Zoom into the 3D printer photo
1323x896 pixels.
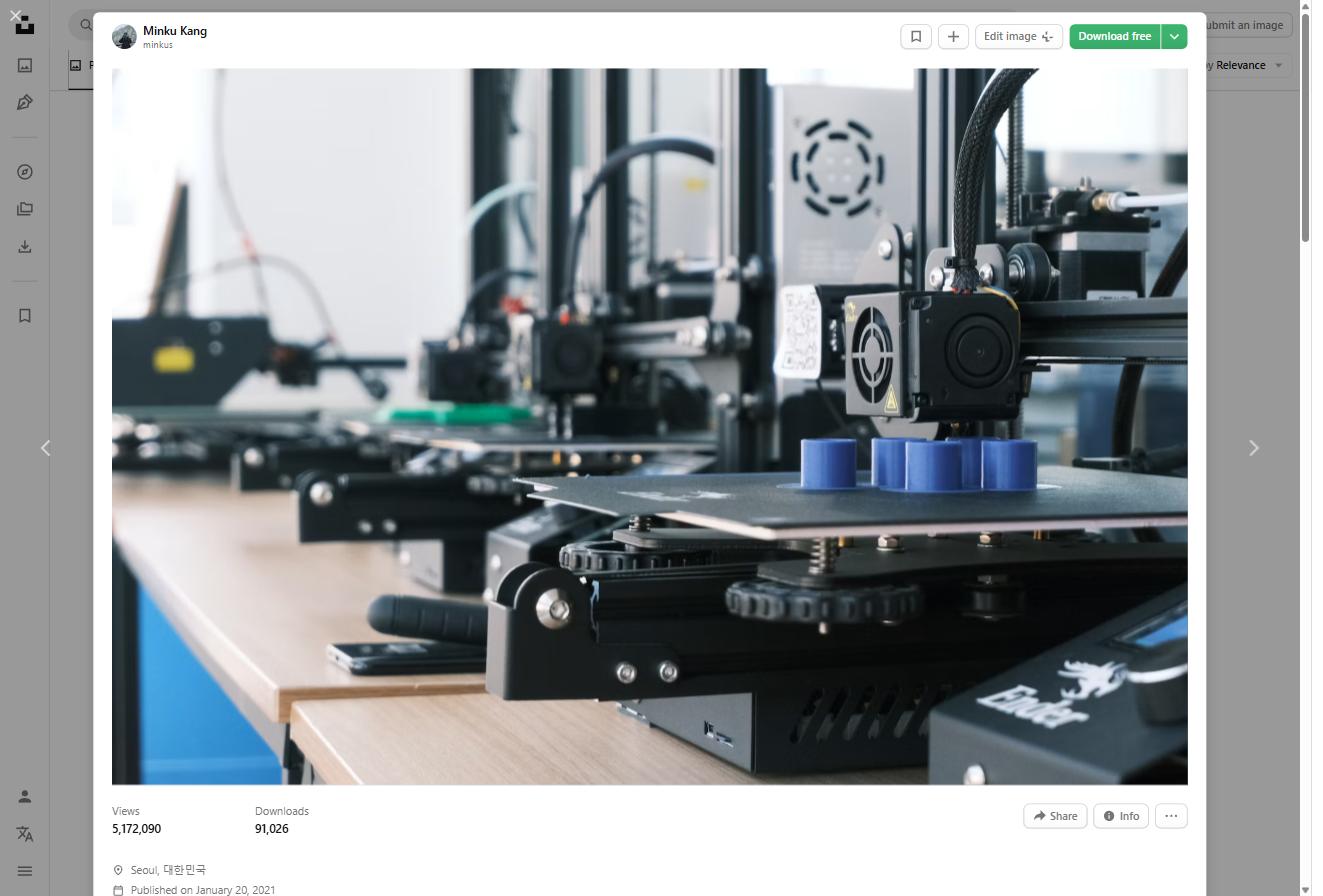click(x=650, y=427)
